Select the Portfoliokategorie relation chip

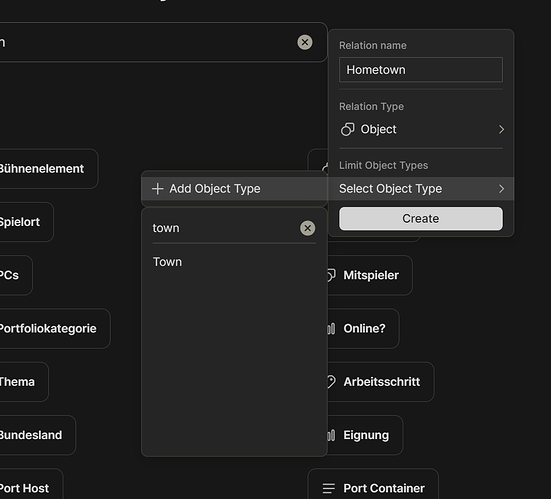point(55,329)
